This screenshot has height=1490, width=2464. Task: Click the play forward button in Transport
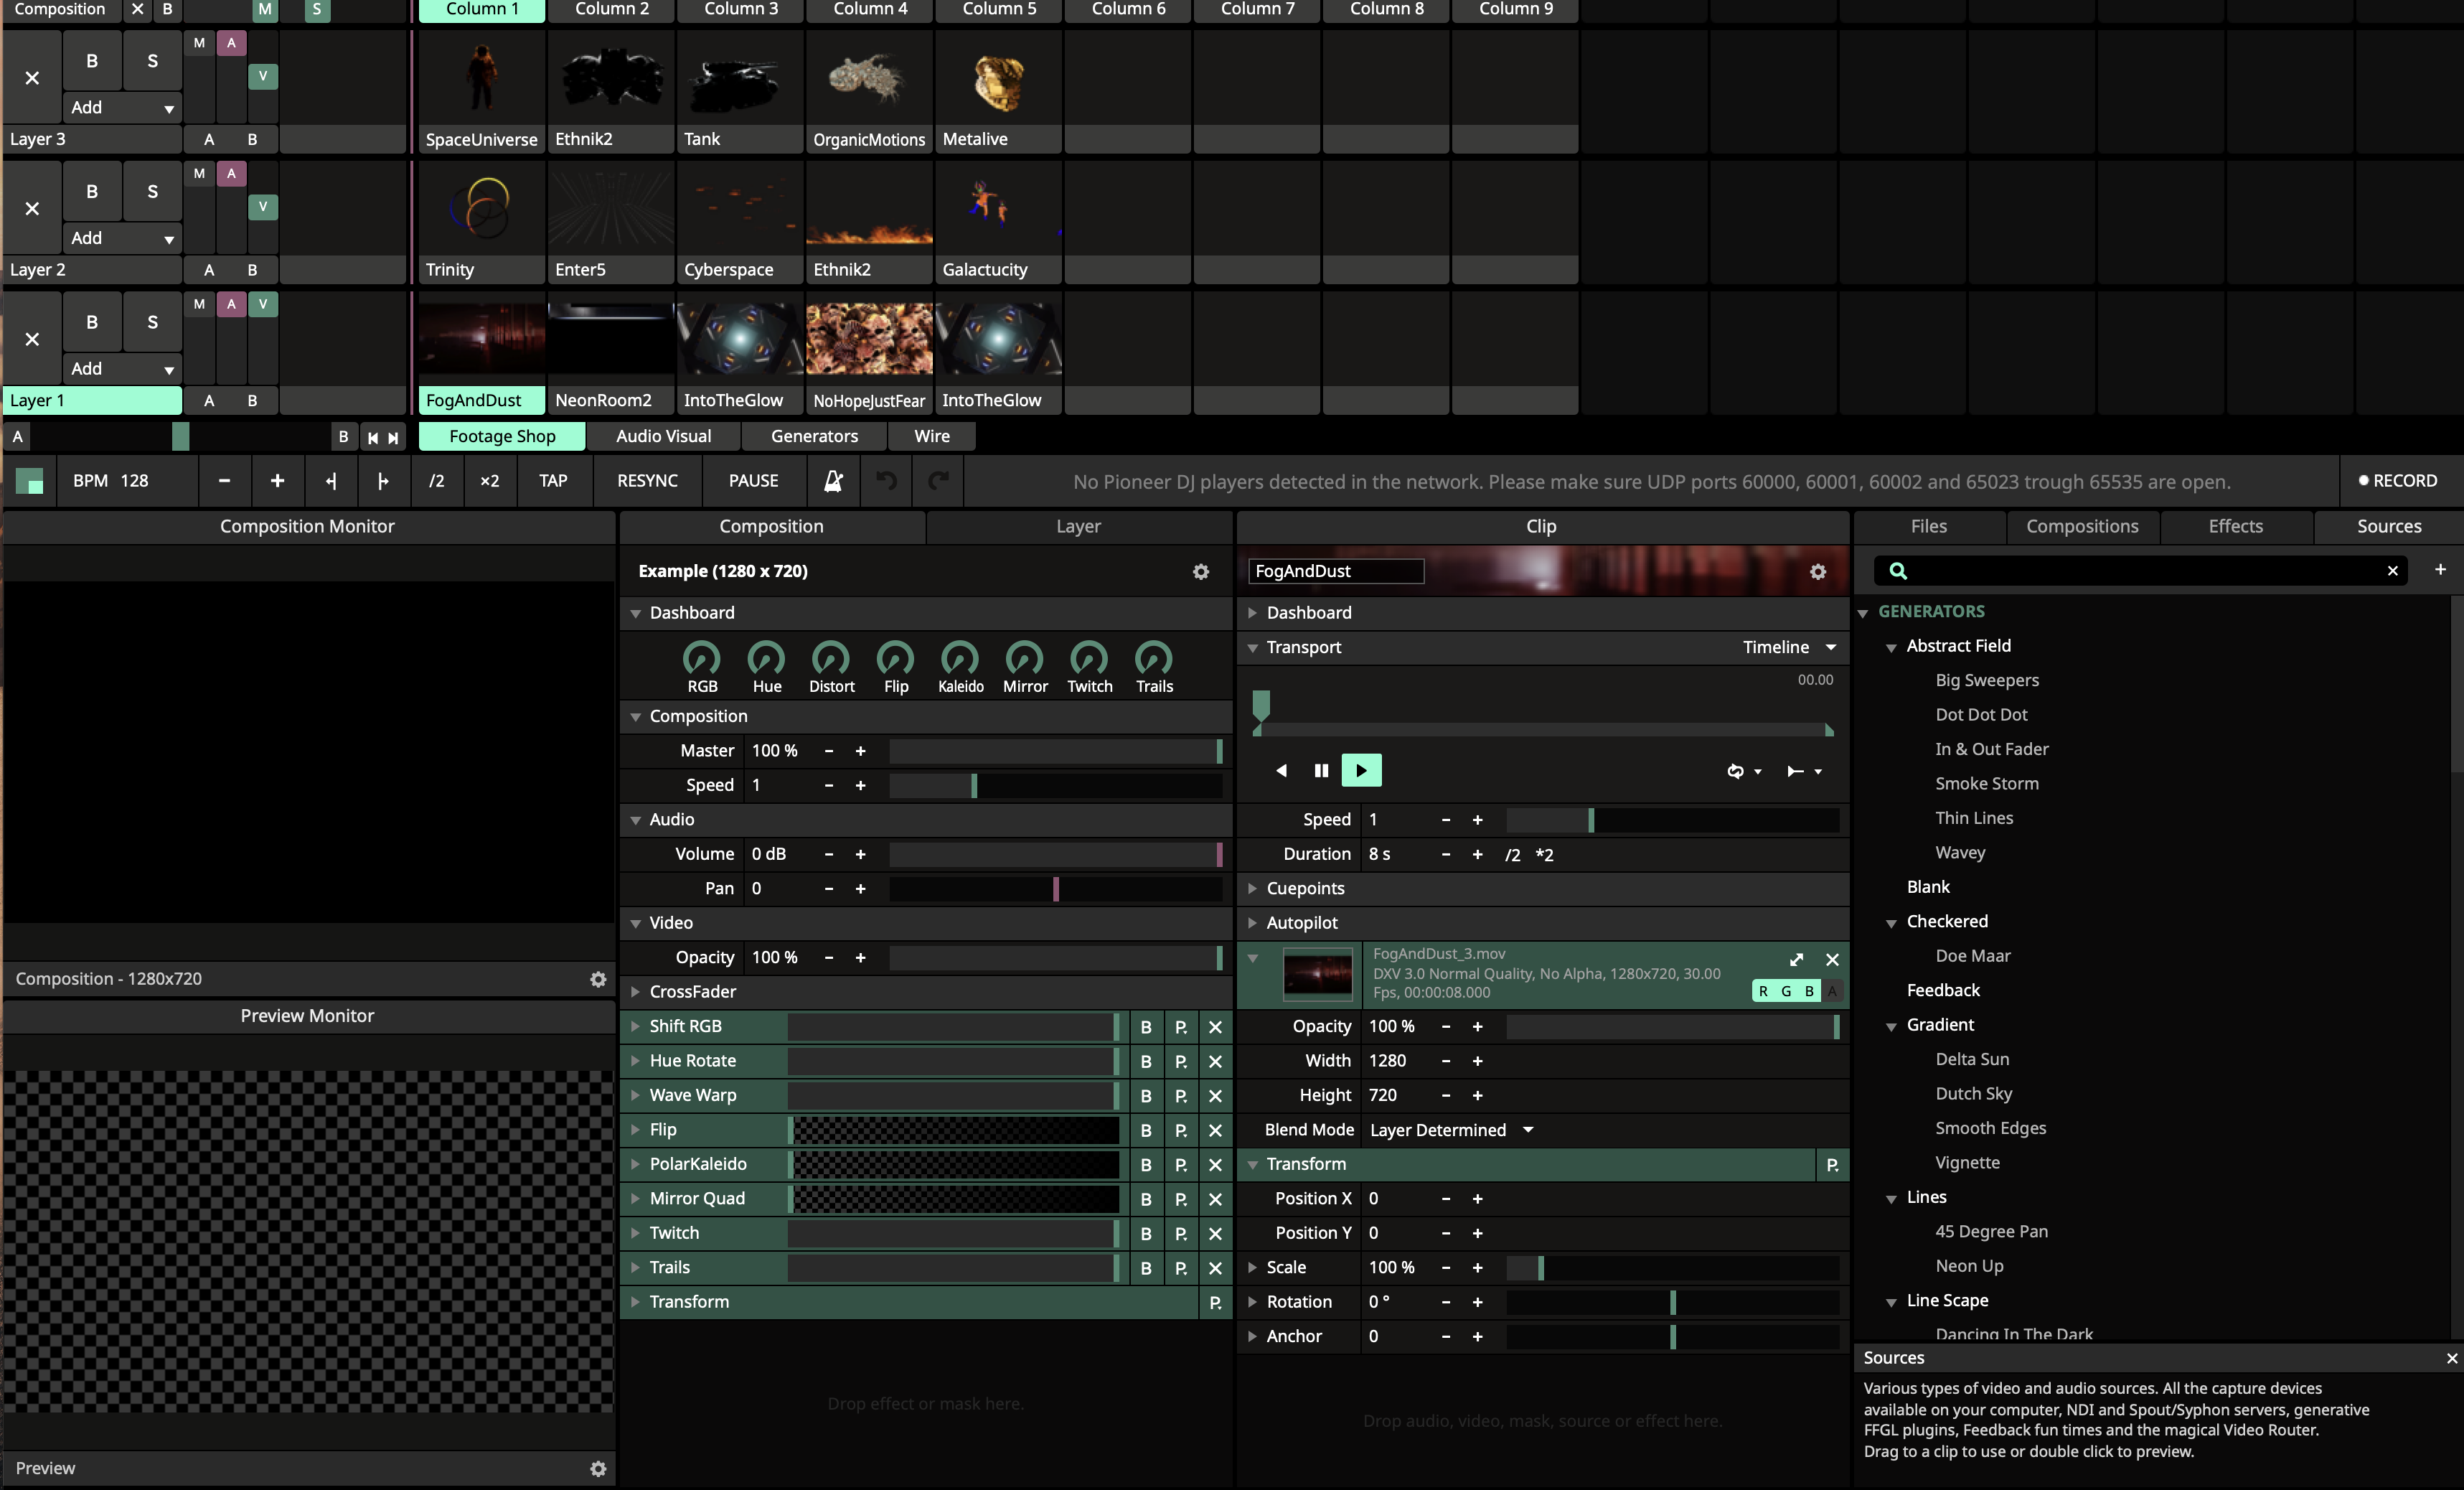(1360, 770)
